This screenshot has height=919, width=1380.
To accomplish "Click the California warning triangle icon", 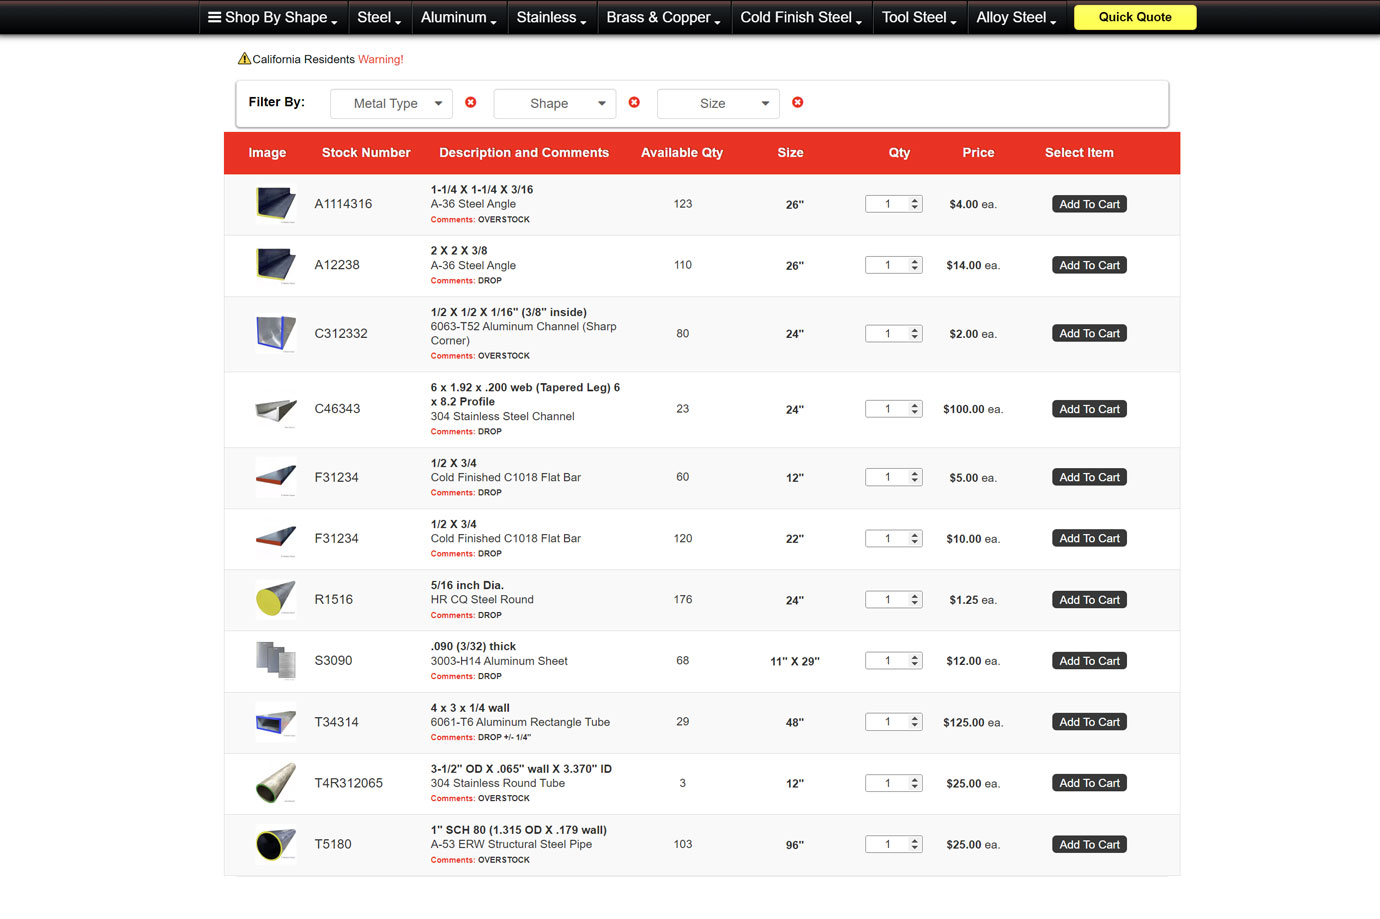I will [244, 59].
